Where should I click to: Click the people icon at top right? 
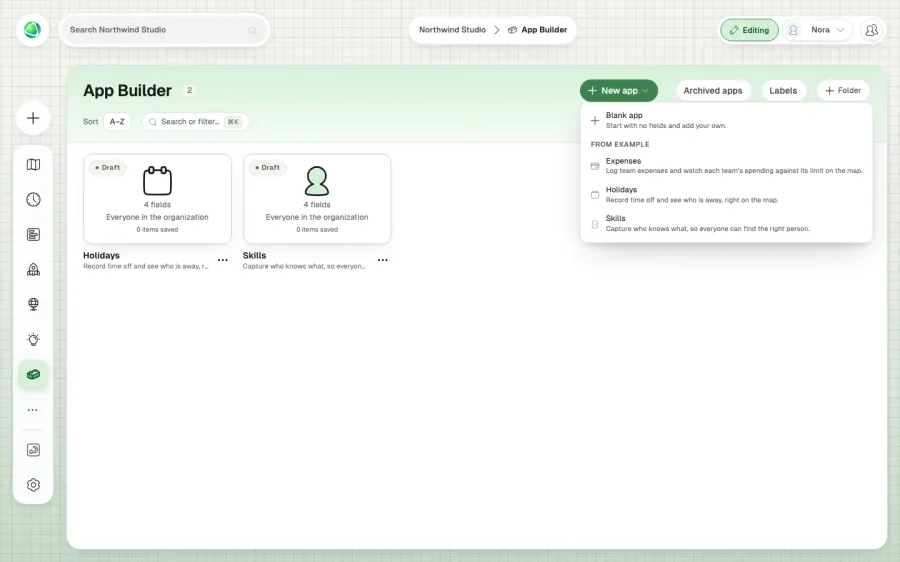871,30
